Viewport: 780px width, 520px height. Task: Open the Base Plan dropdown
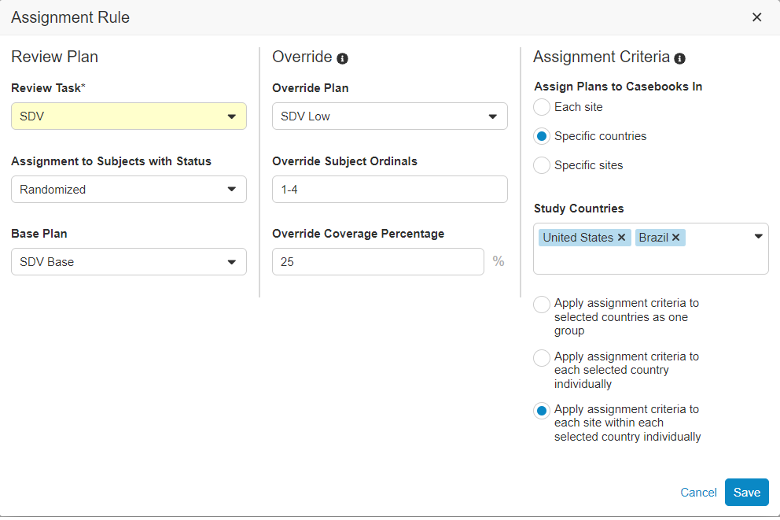[x=129, y=262]
